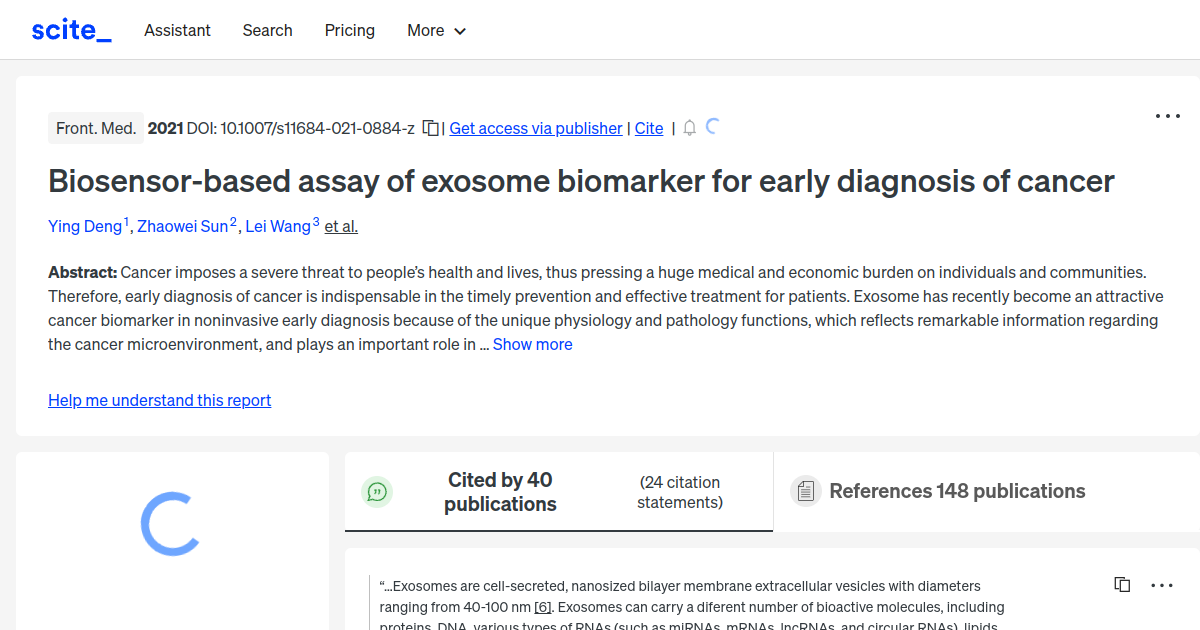This screenshot has width=1200, height=630.
Task: Open the Pricing page
Action: [x=349, y=30]
